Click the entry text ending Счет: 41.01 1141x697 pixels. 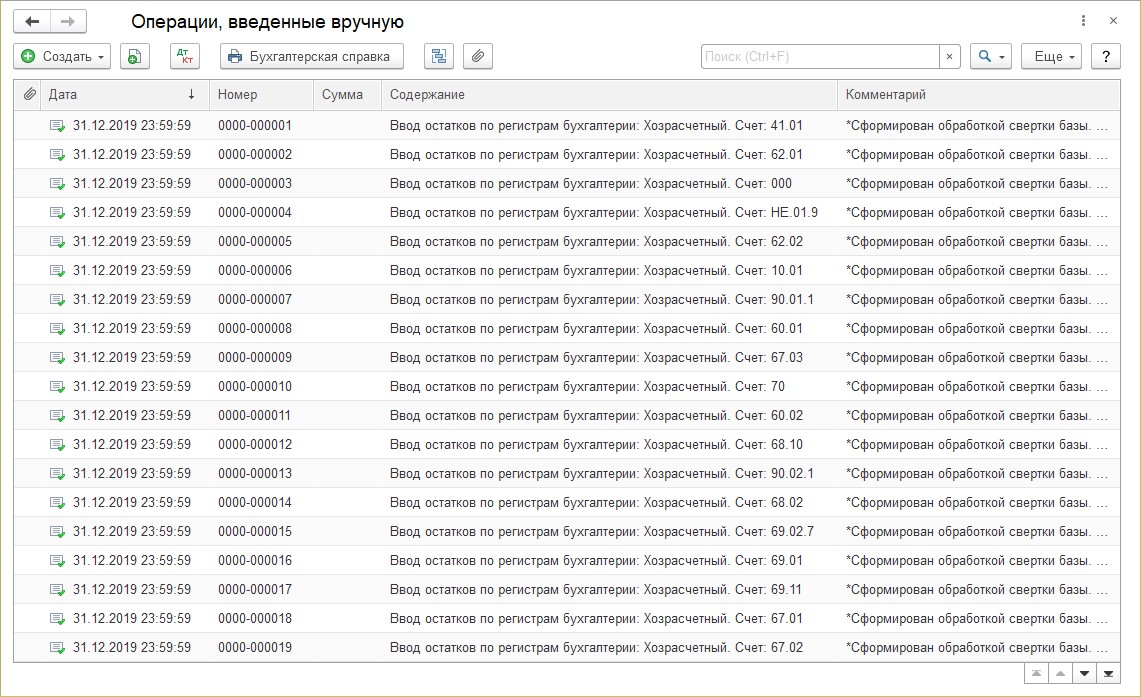click(596, 125)
